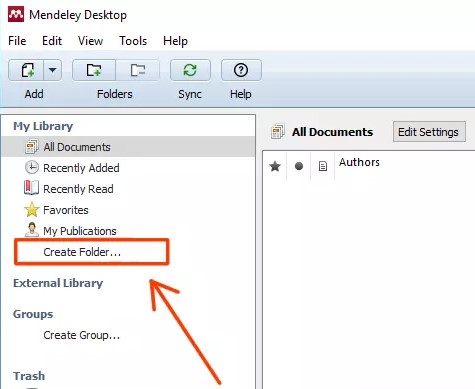Select All Documents in My Library
475x389 pixels.
click(128, 147)
